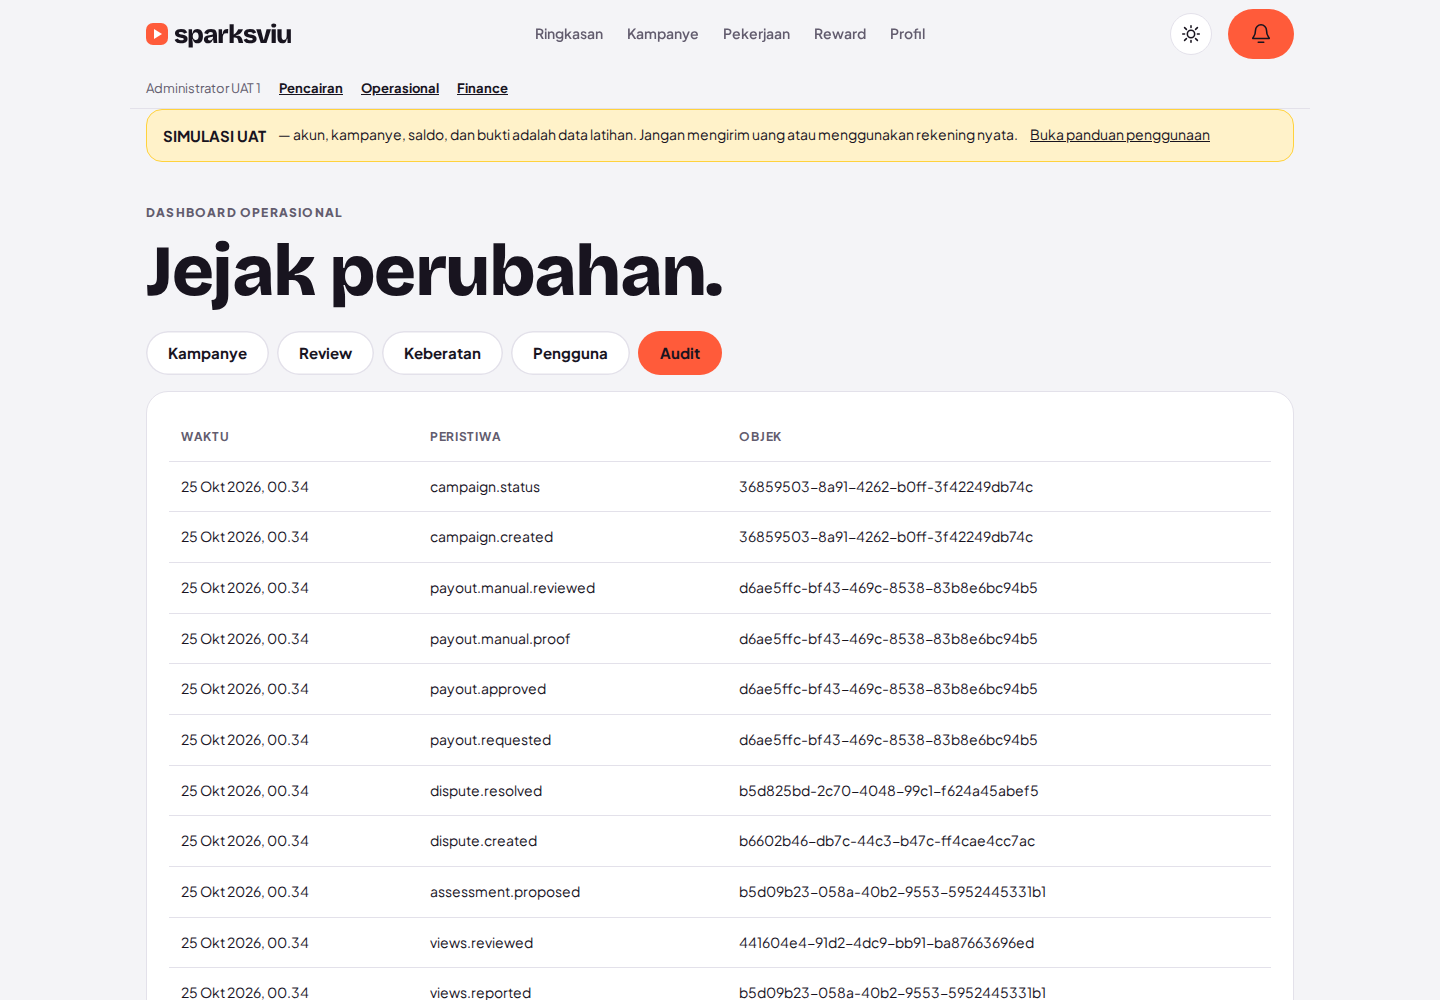Select the payout.manual.reviewed event cell
Screen dimensions: 1440x1000
(x=512, y=588)
